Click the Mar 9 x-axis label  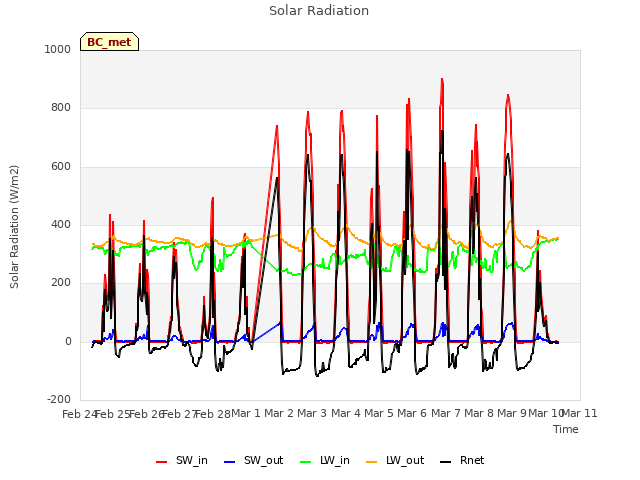tap(512, 413)
